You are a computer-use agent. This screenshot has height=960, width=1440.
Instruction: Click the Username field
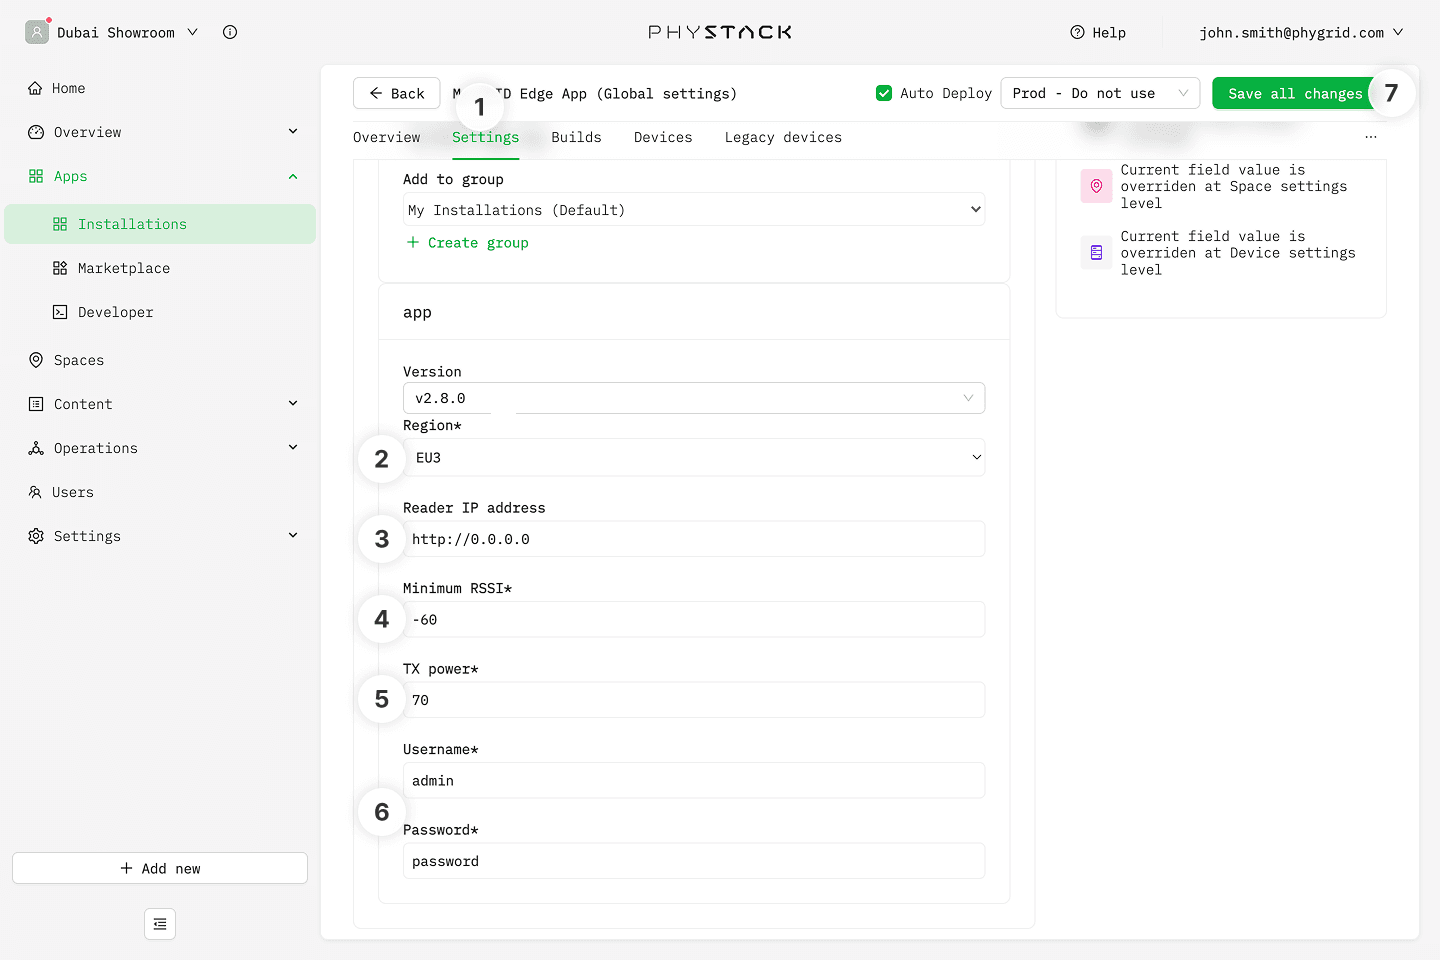(x=694, y=780)
